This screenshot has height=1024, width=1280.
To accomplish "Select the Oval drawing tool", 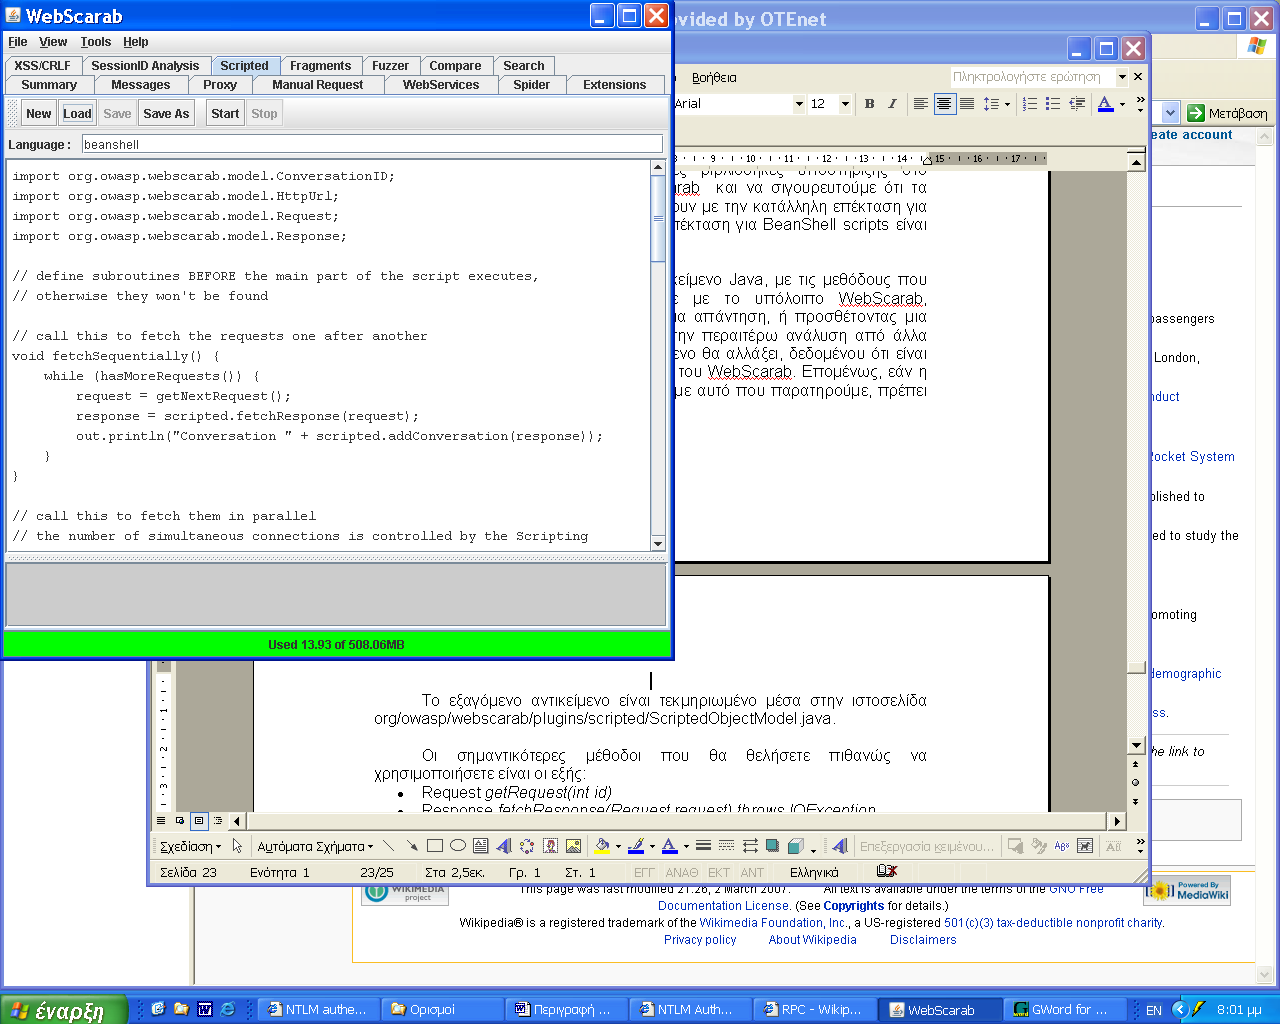I will coord(457,846).
